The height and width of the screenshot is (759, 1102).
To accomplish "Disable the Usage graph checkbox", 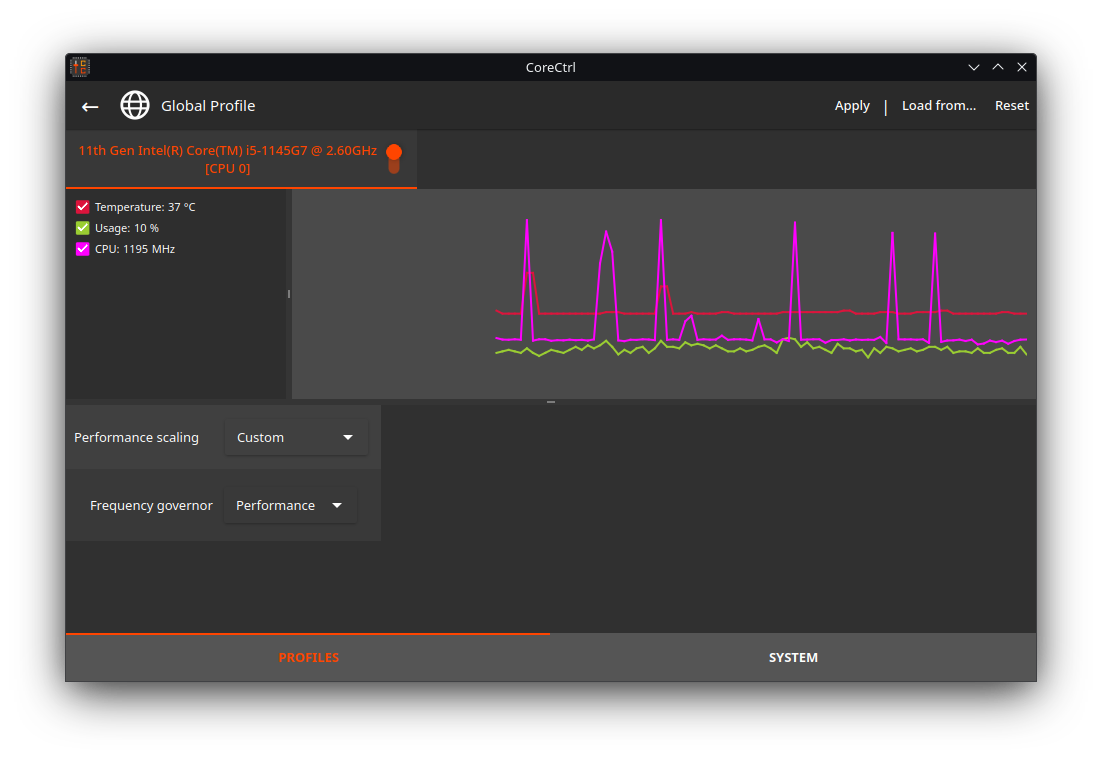I will click(x=83, y=228).
